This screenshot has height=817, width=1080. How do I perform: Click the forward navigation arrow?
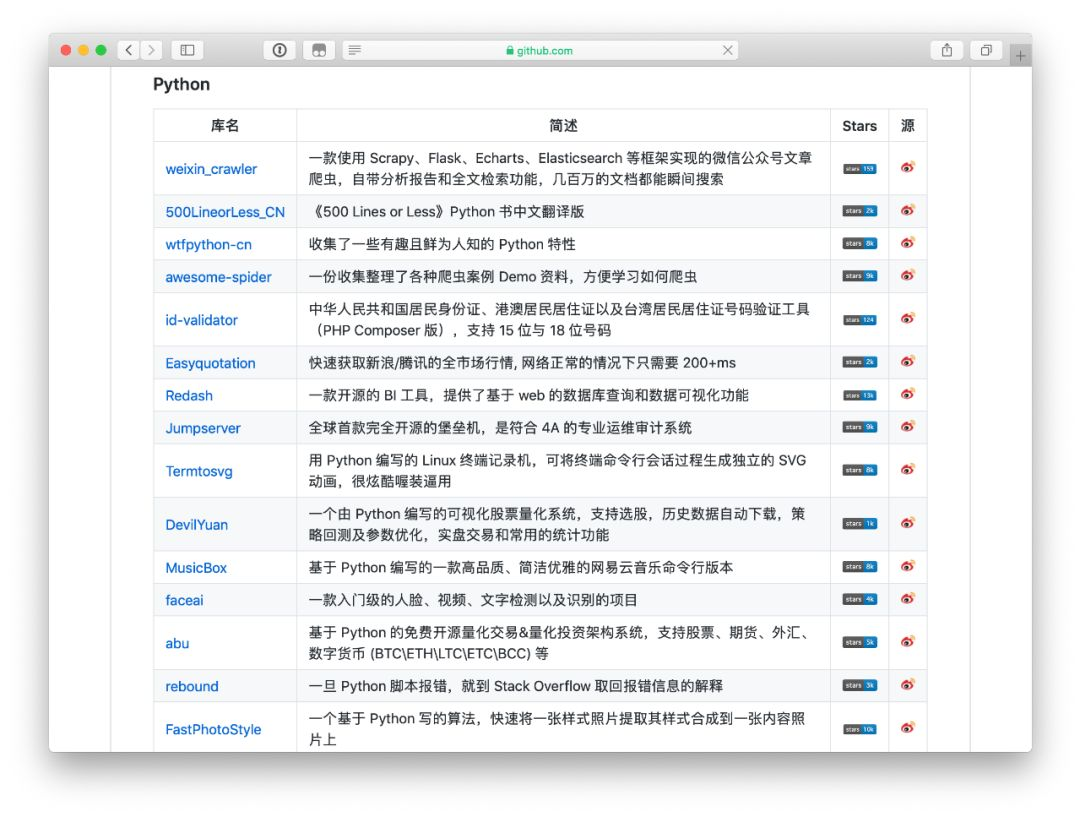click(152, 50)
